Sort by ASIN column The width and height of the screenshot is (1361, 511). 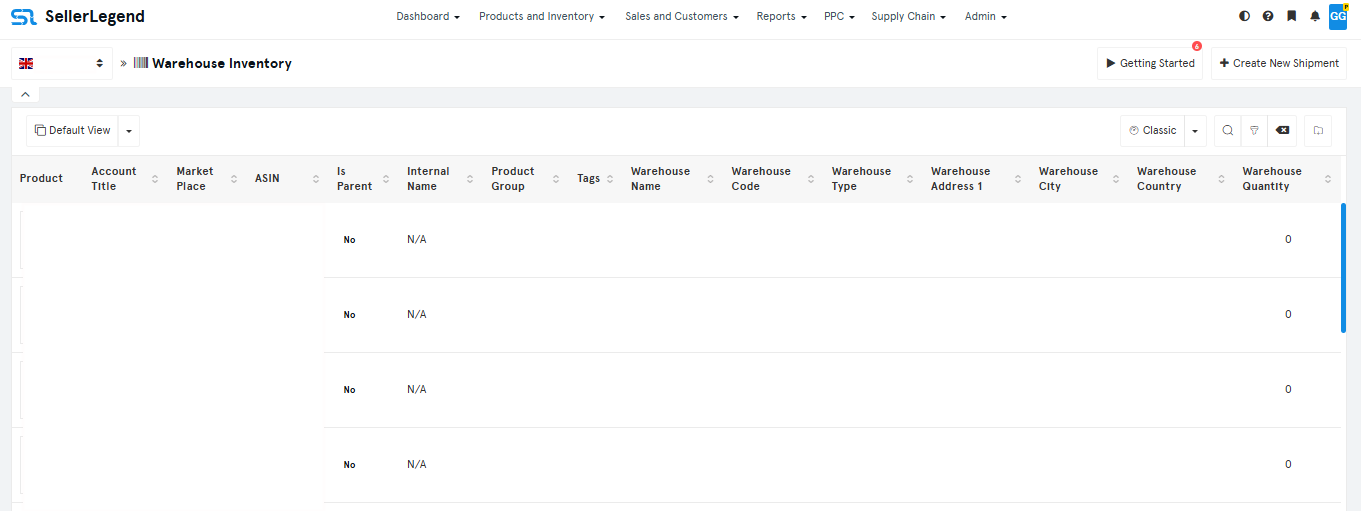tap(314, 179)
